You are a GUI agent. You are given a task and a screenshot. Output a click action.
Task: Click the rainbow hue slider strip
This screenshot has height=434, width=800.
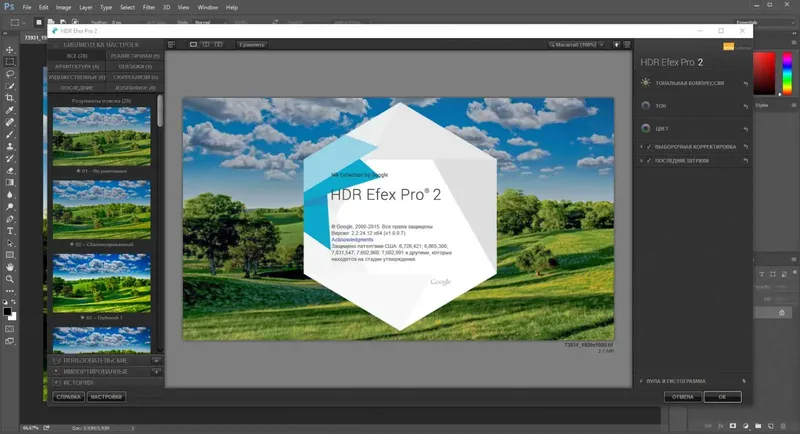[788, 73]
